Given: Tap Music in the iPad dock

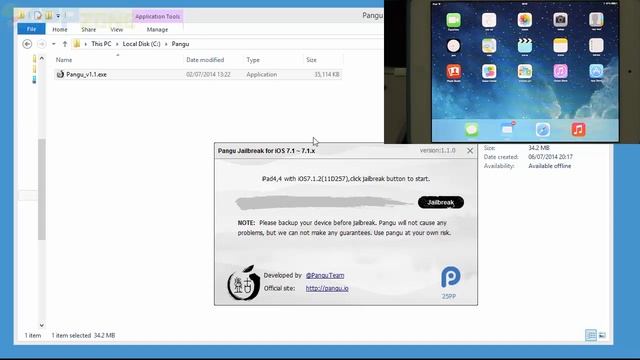Looking at the screenshot, I should tap(578, 130).
